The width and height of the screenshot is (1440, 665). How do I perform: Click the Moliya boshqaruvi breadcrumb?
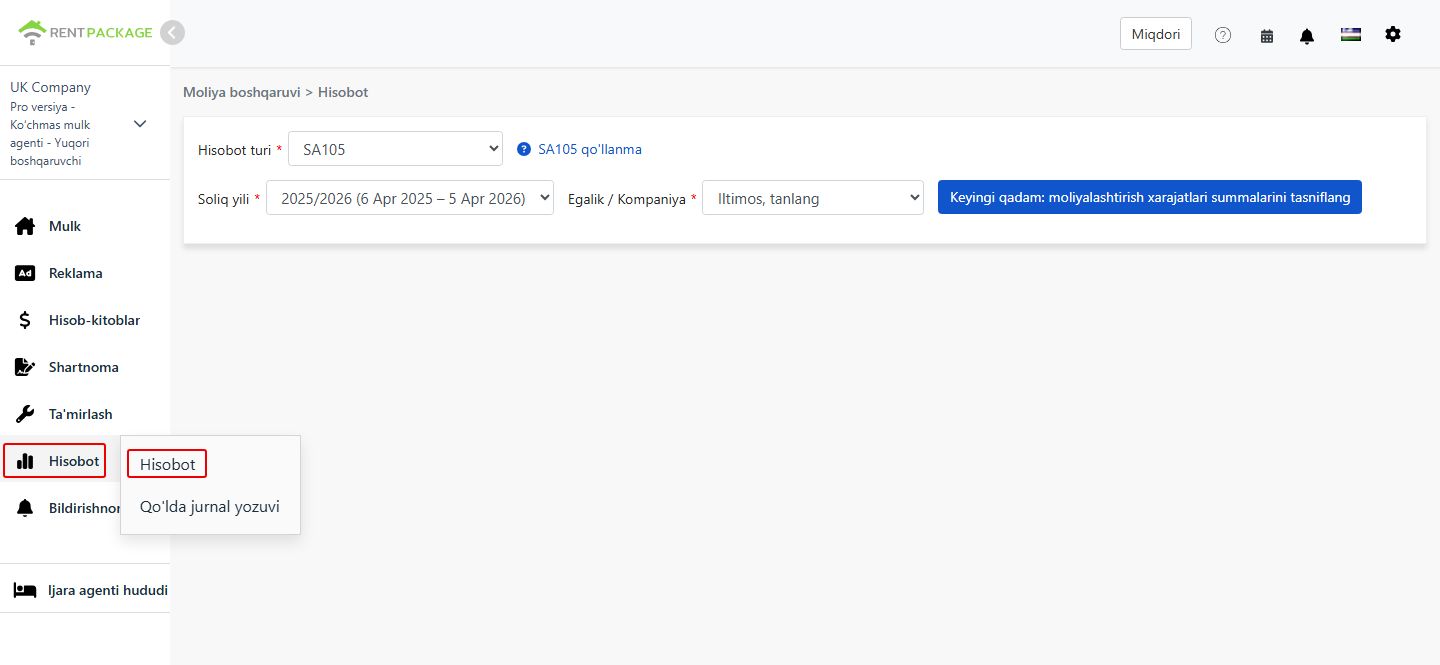pos(242,92)
